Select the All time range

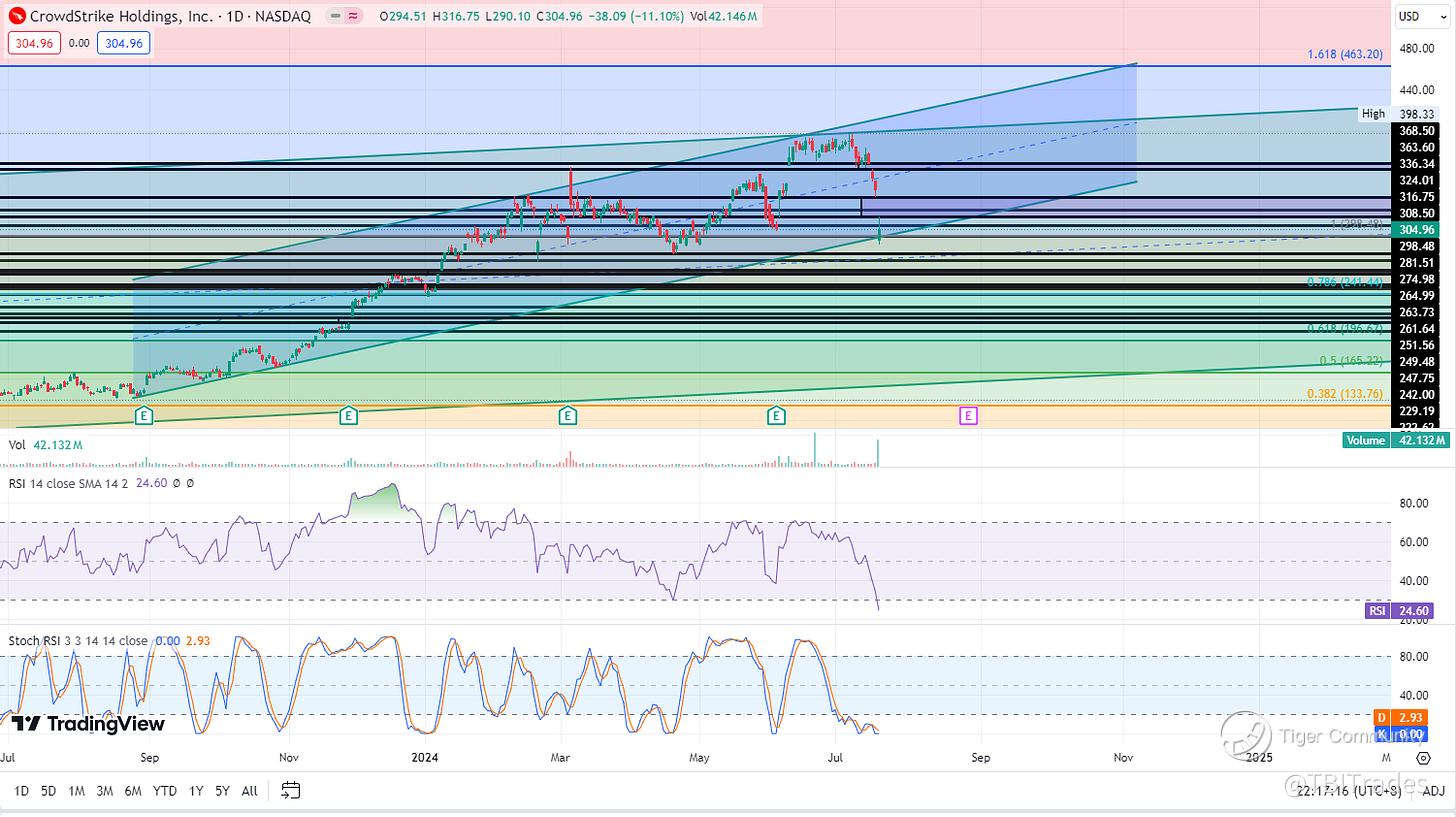[249, 791]
